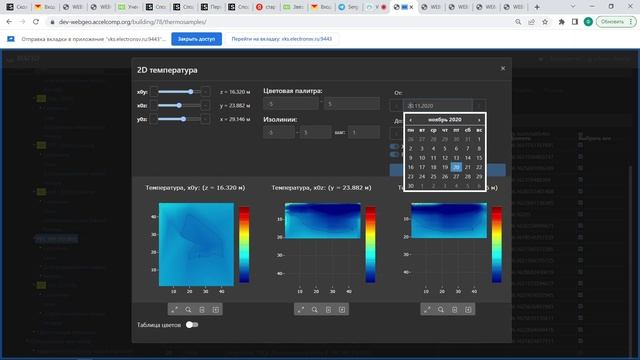Open a new browser tab
640x360 pixels.
pos(537,7)
